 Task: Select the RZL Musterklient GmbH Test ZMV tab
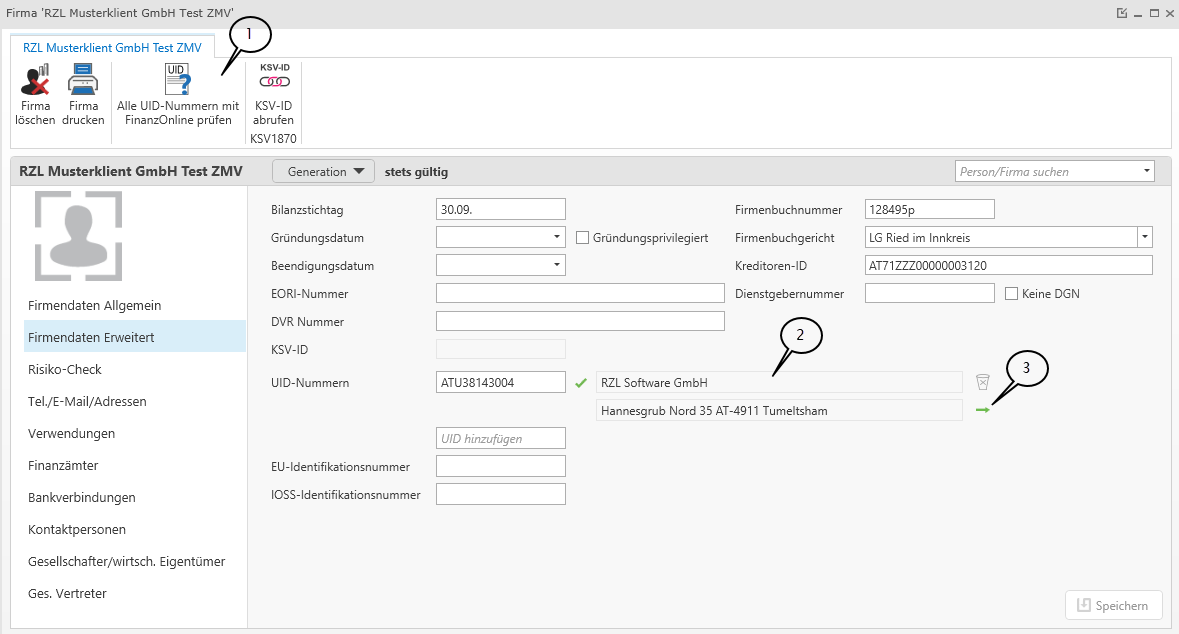tap(112, 47)
